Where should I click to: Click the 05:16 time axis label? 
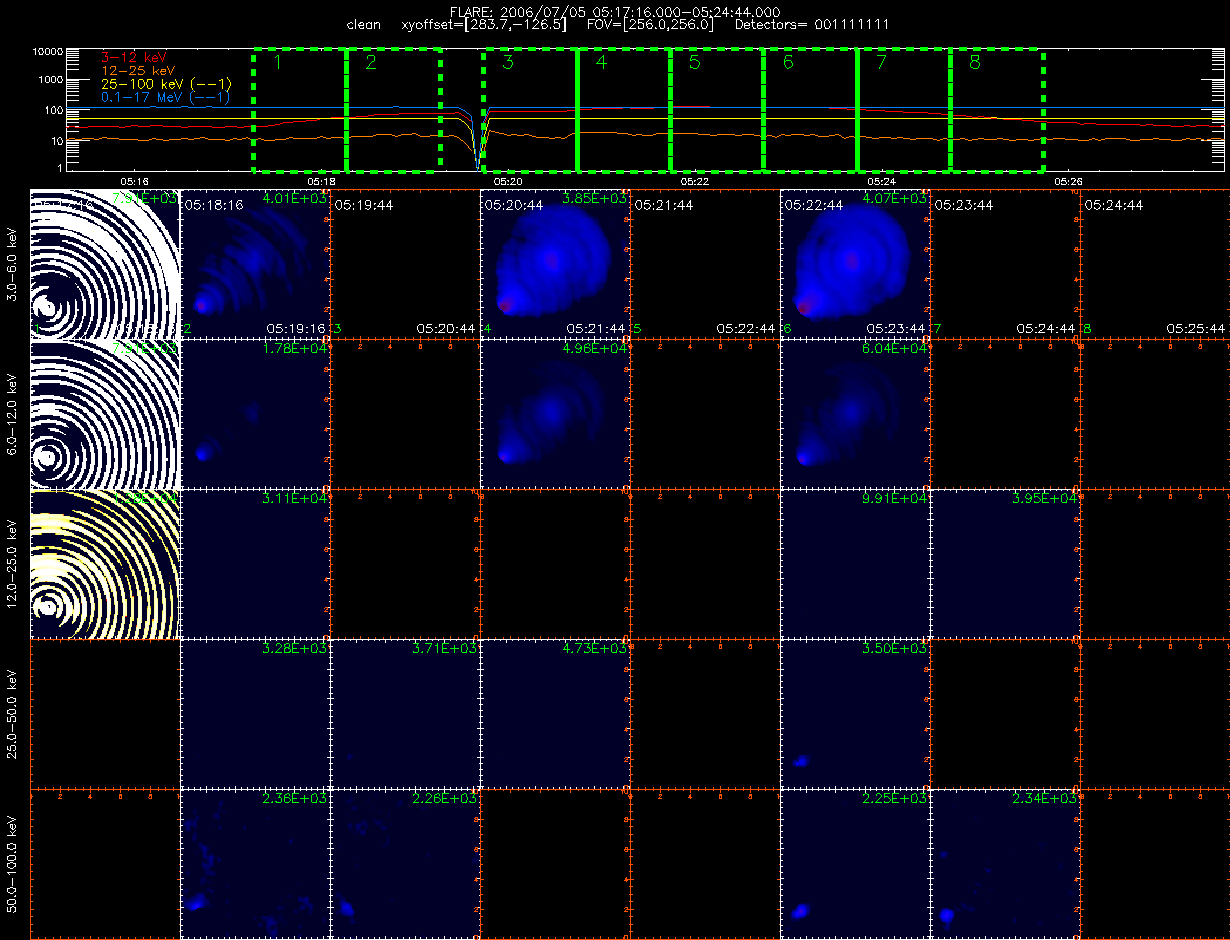(x=134, y=181)
